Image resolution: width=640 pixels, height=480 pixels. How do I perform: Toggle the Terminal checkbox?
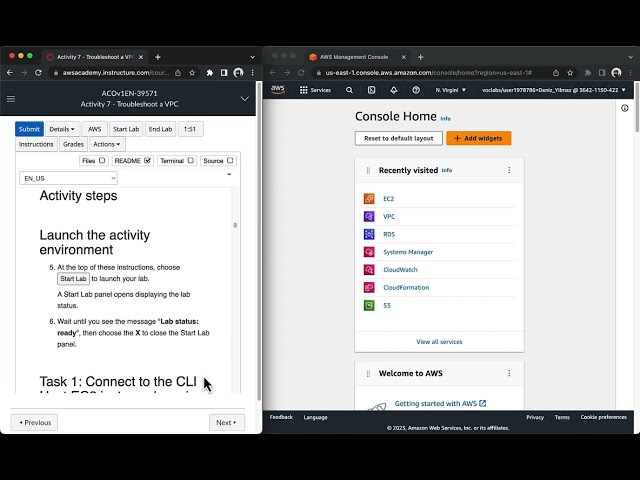point(191,160)
